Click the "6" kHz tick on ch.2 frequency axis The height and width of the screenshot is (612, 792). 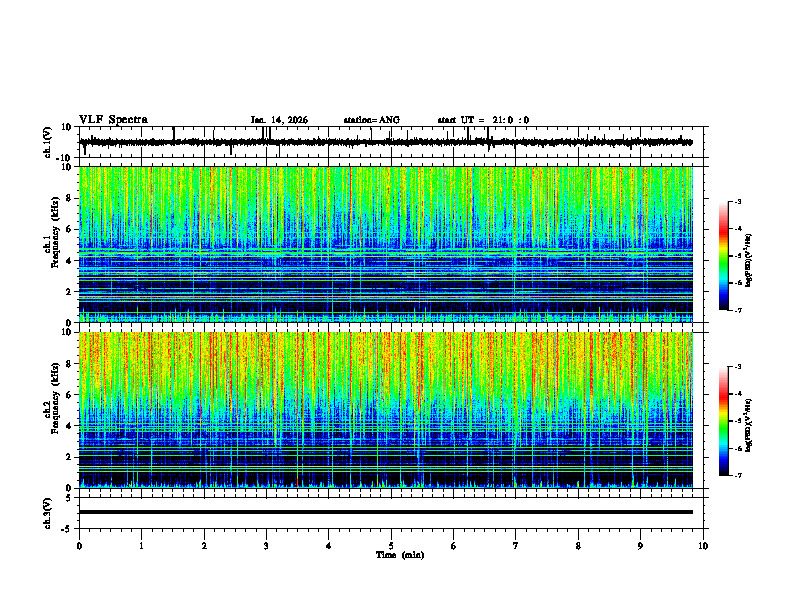[69, 395]
